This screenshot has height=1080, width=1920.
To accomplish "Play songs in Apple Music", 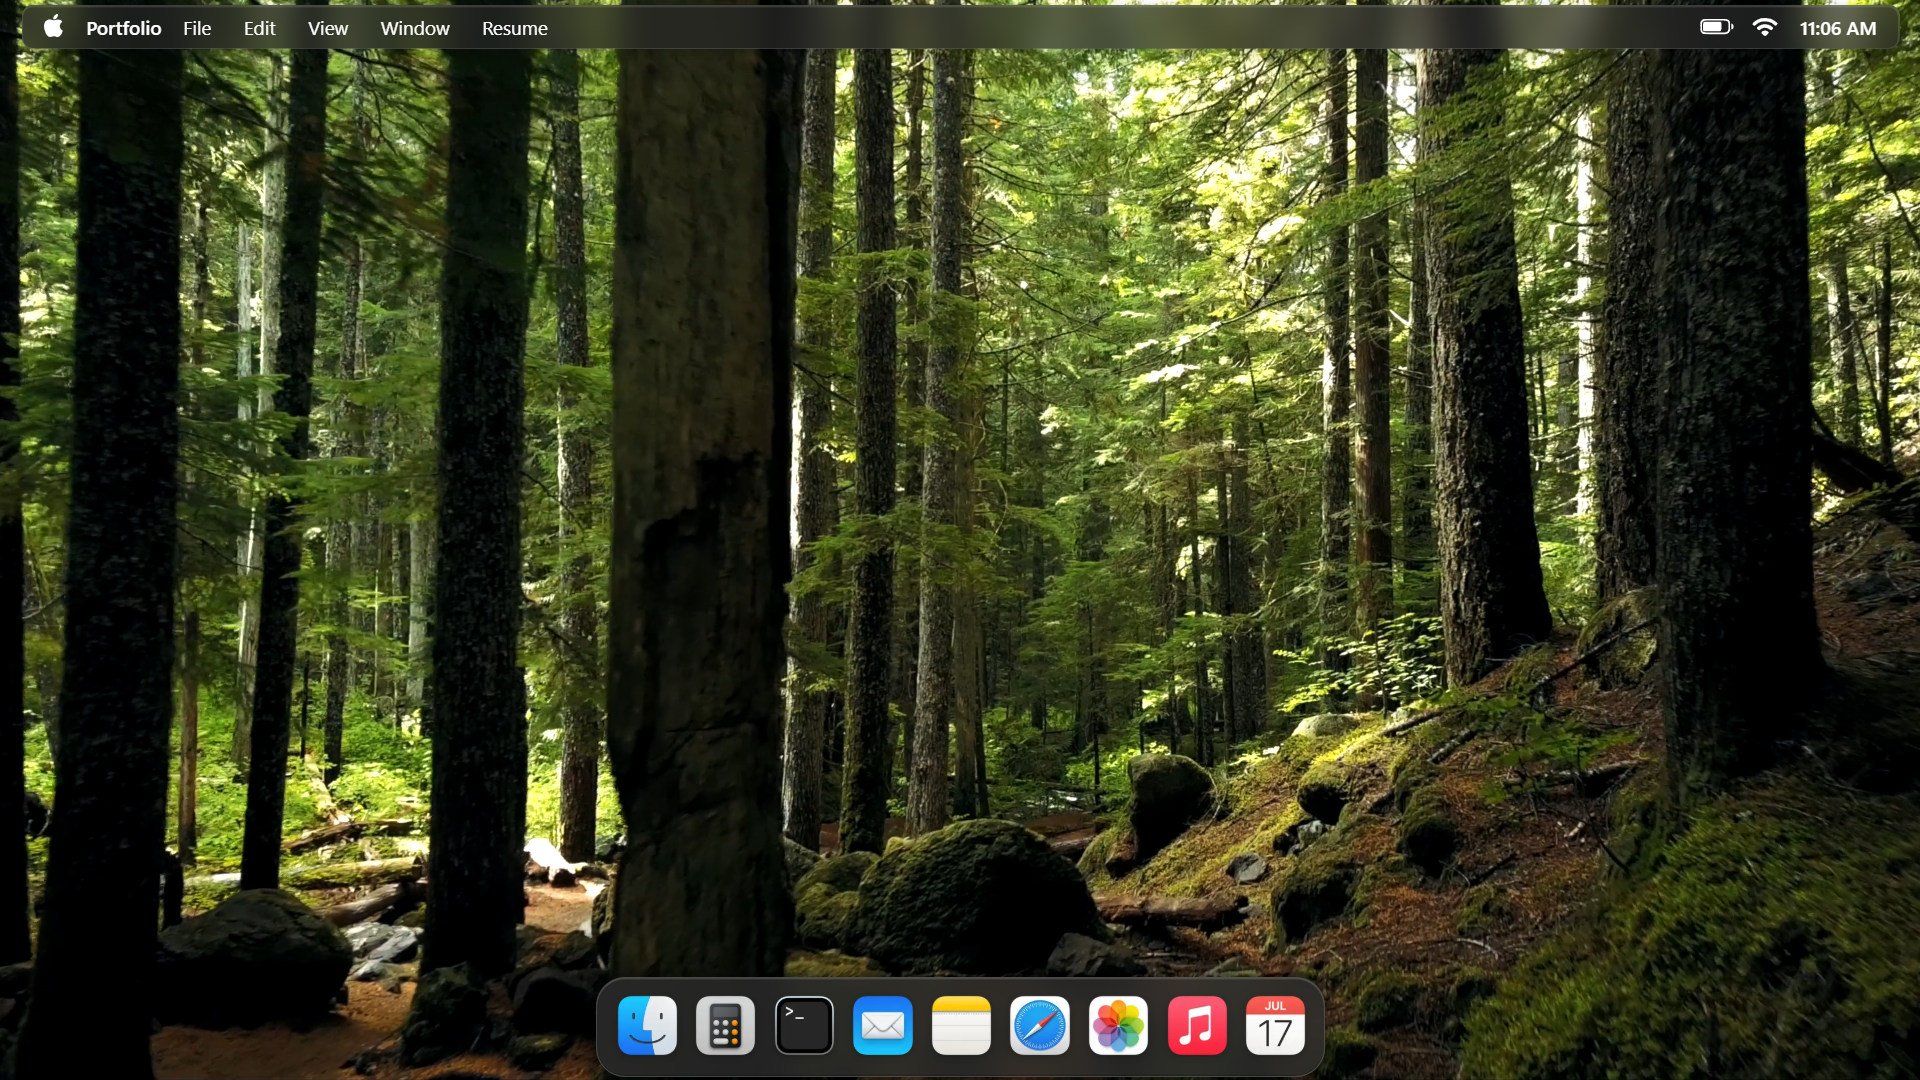I will point(1196,1025).
